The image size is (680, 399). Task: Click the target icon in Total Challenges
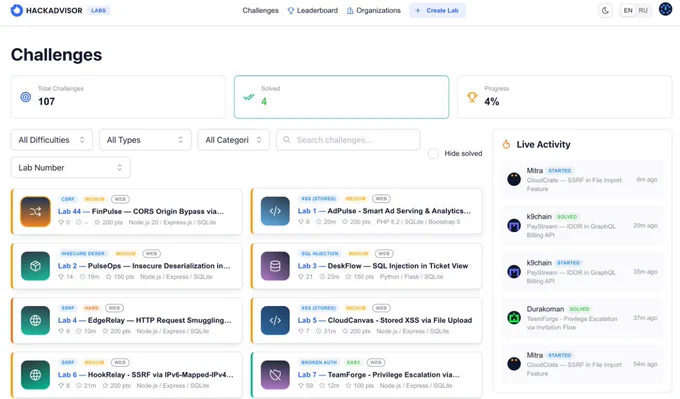coord(26,97)
